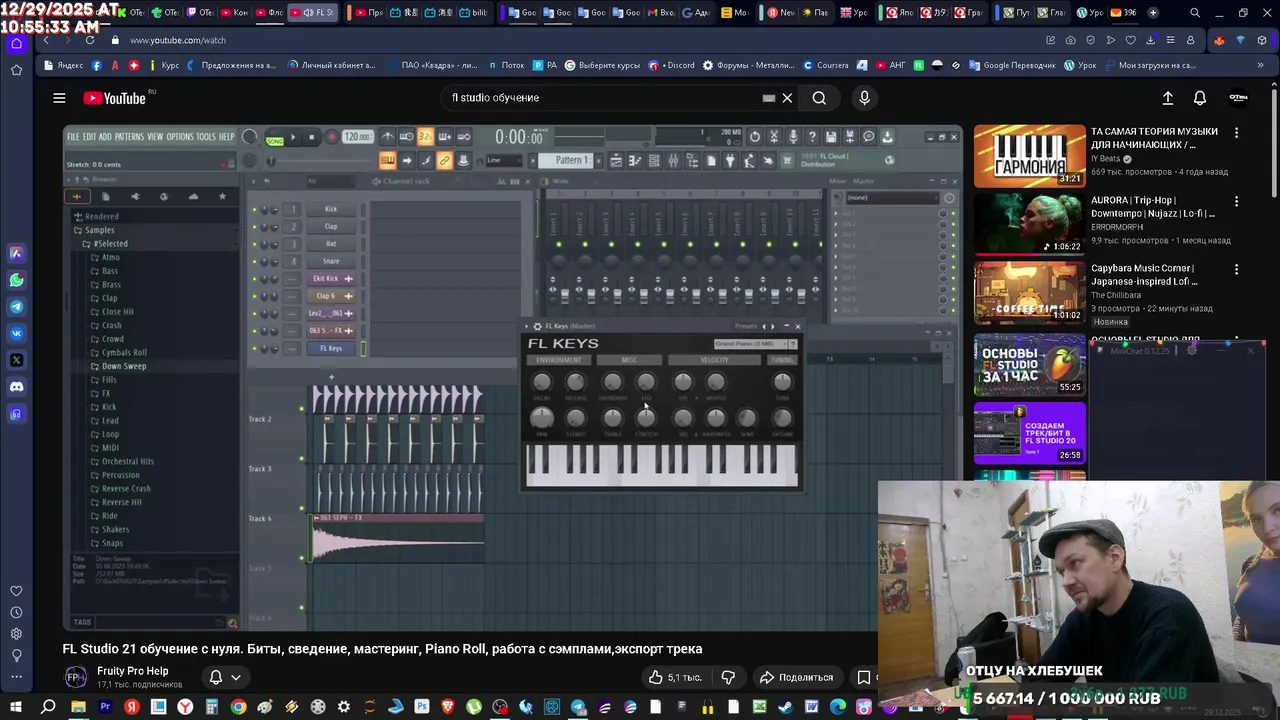Mute the Kick channel LED
The height and width of the screenshot is (720, 1280).
[254, 209]
